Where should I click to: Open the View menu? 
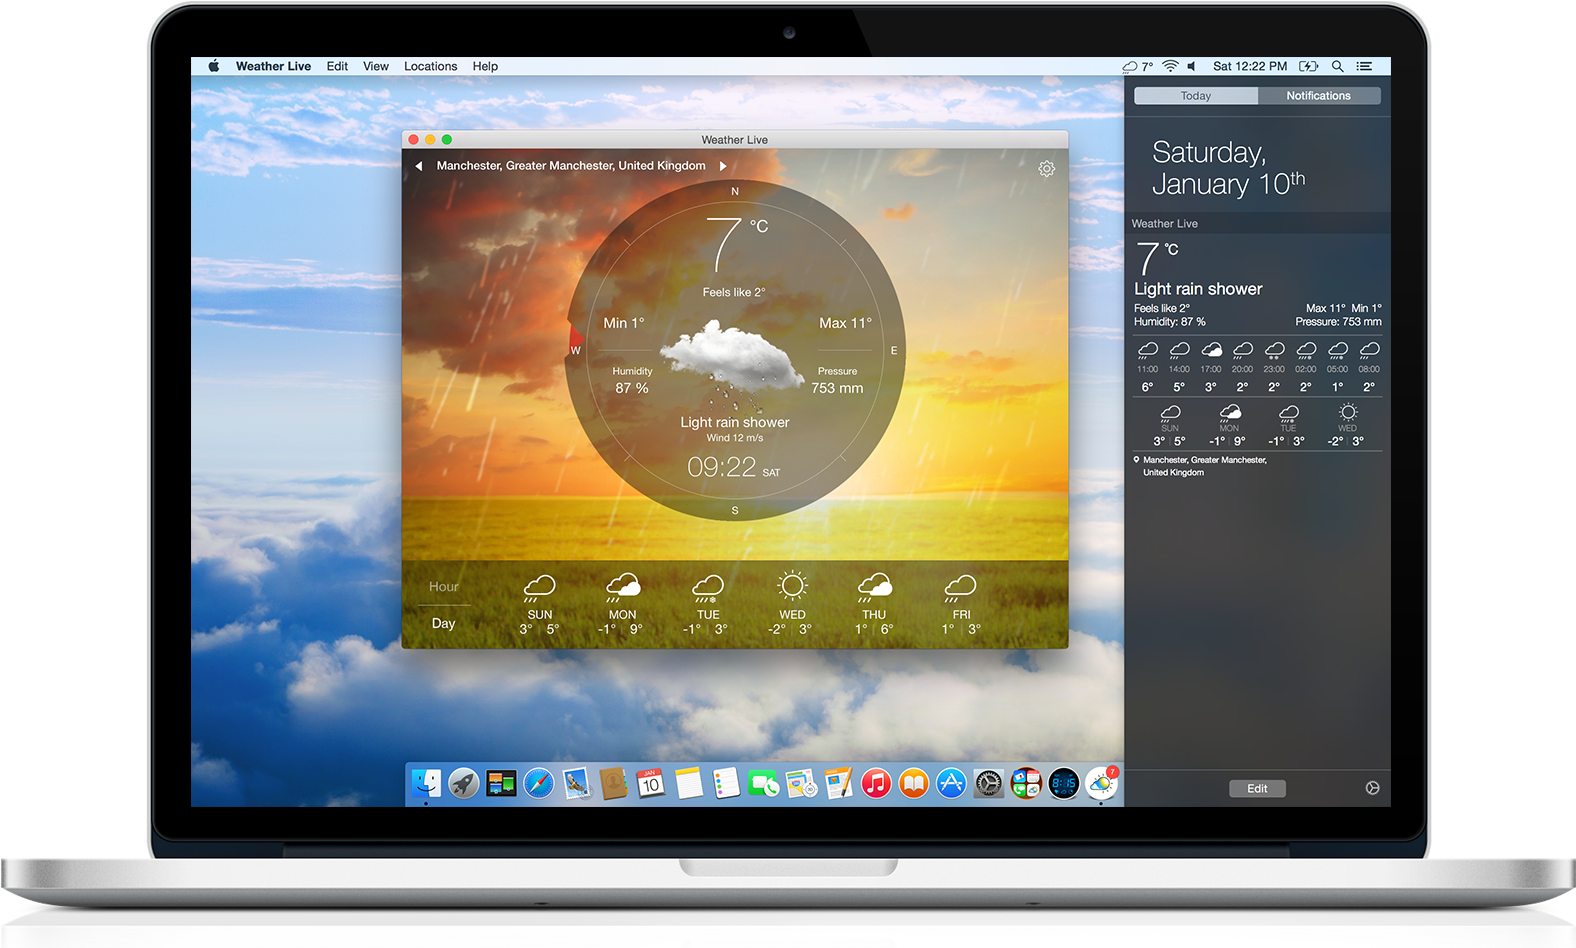click(x=375, y=67)
